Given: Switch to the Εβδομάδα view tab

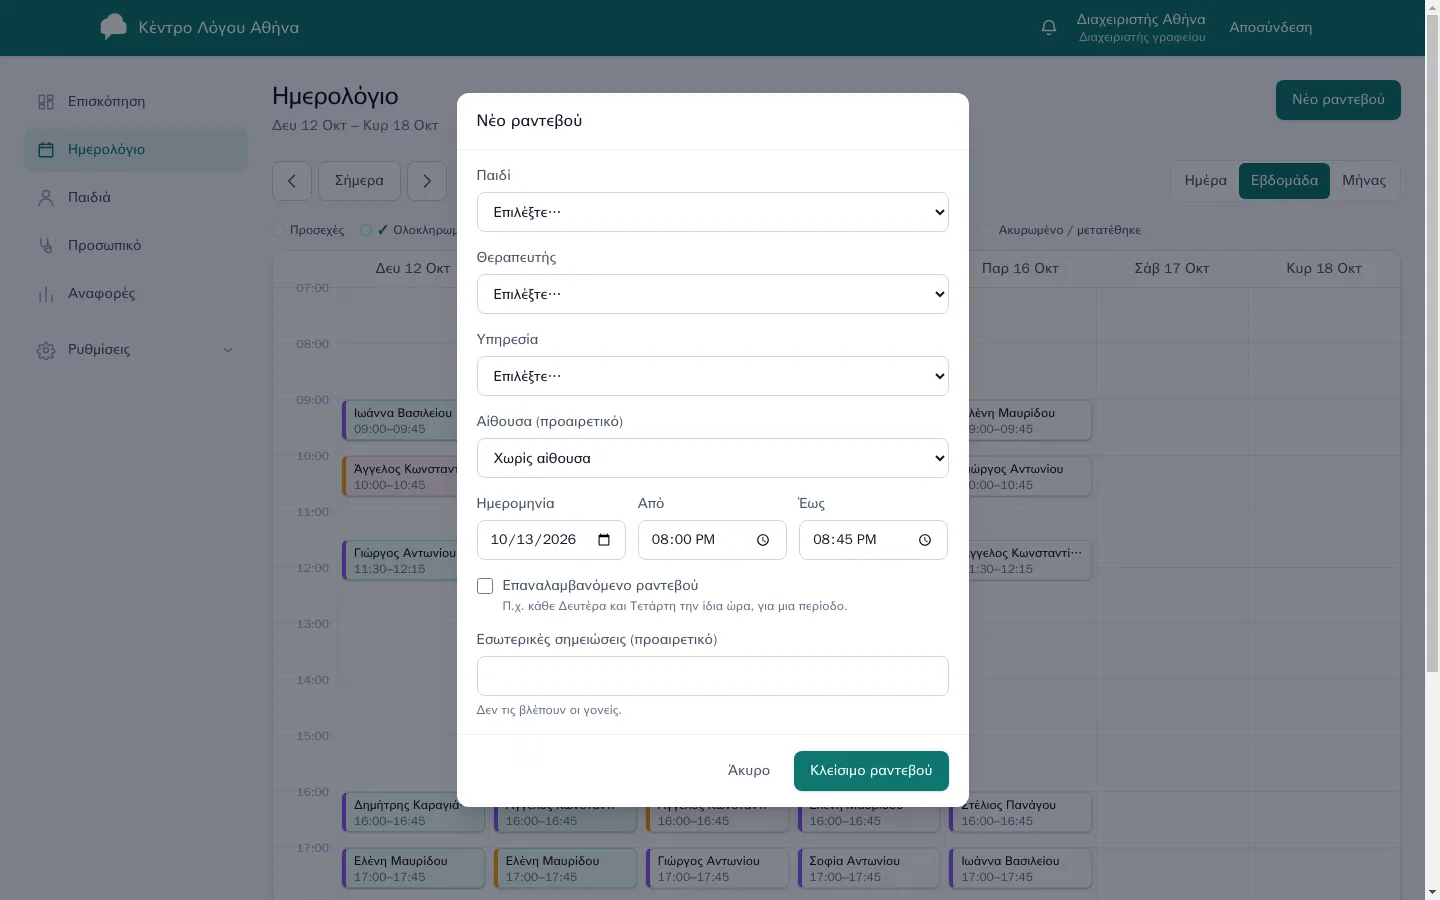Looking at the screenshot, I should 1284,181.
